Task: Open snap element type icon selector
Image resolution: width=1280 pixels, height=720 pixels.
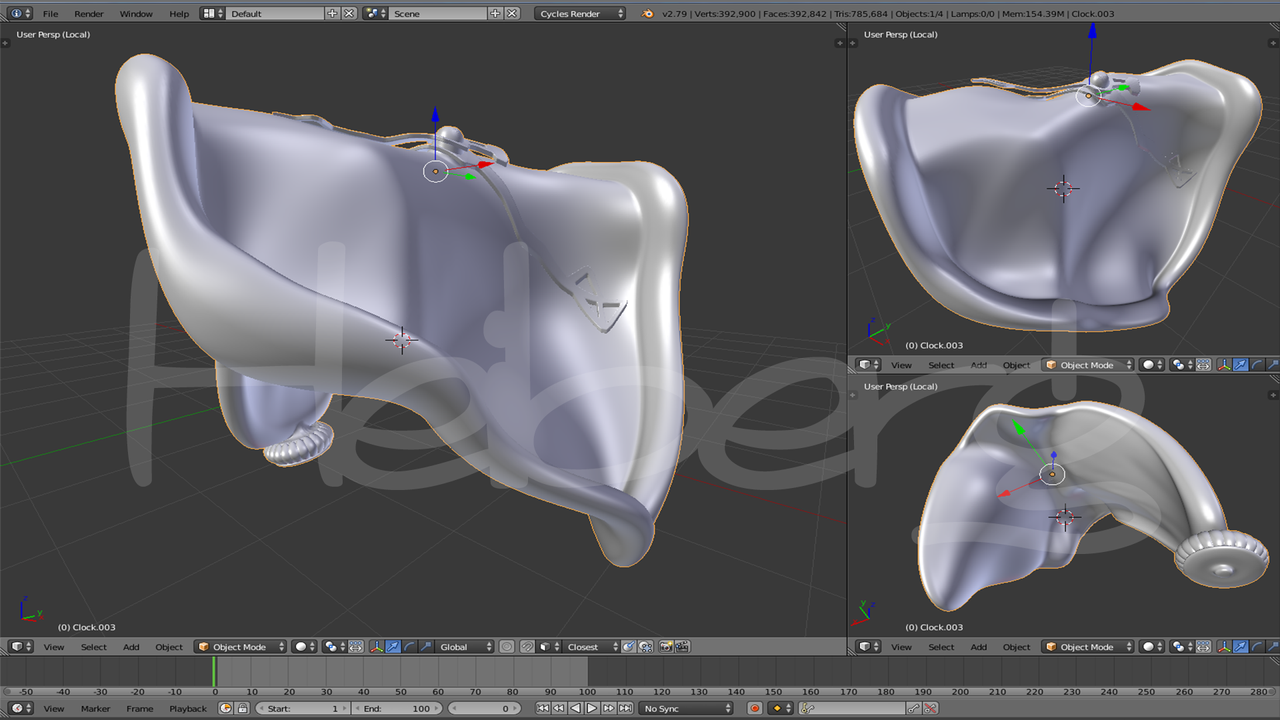Action: (x=549, y=647)
